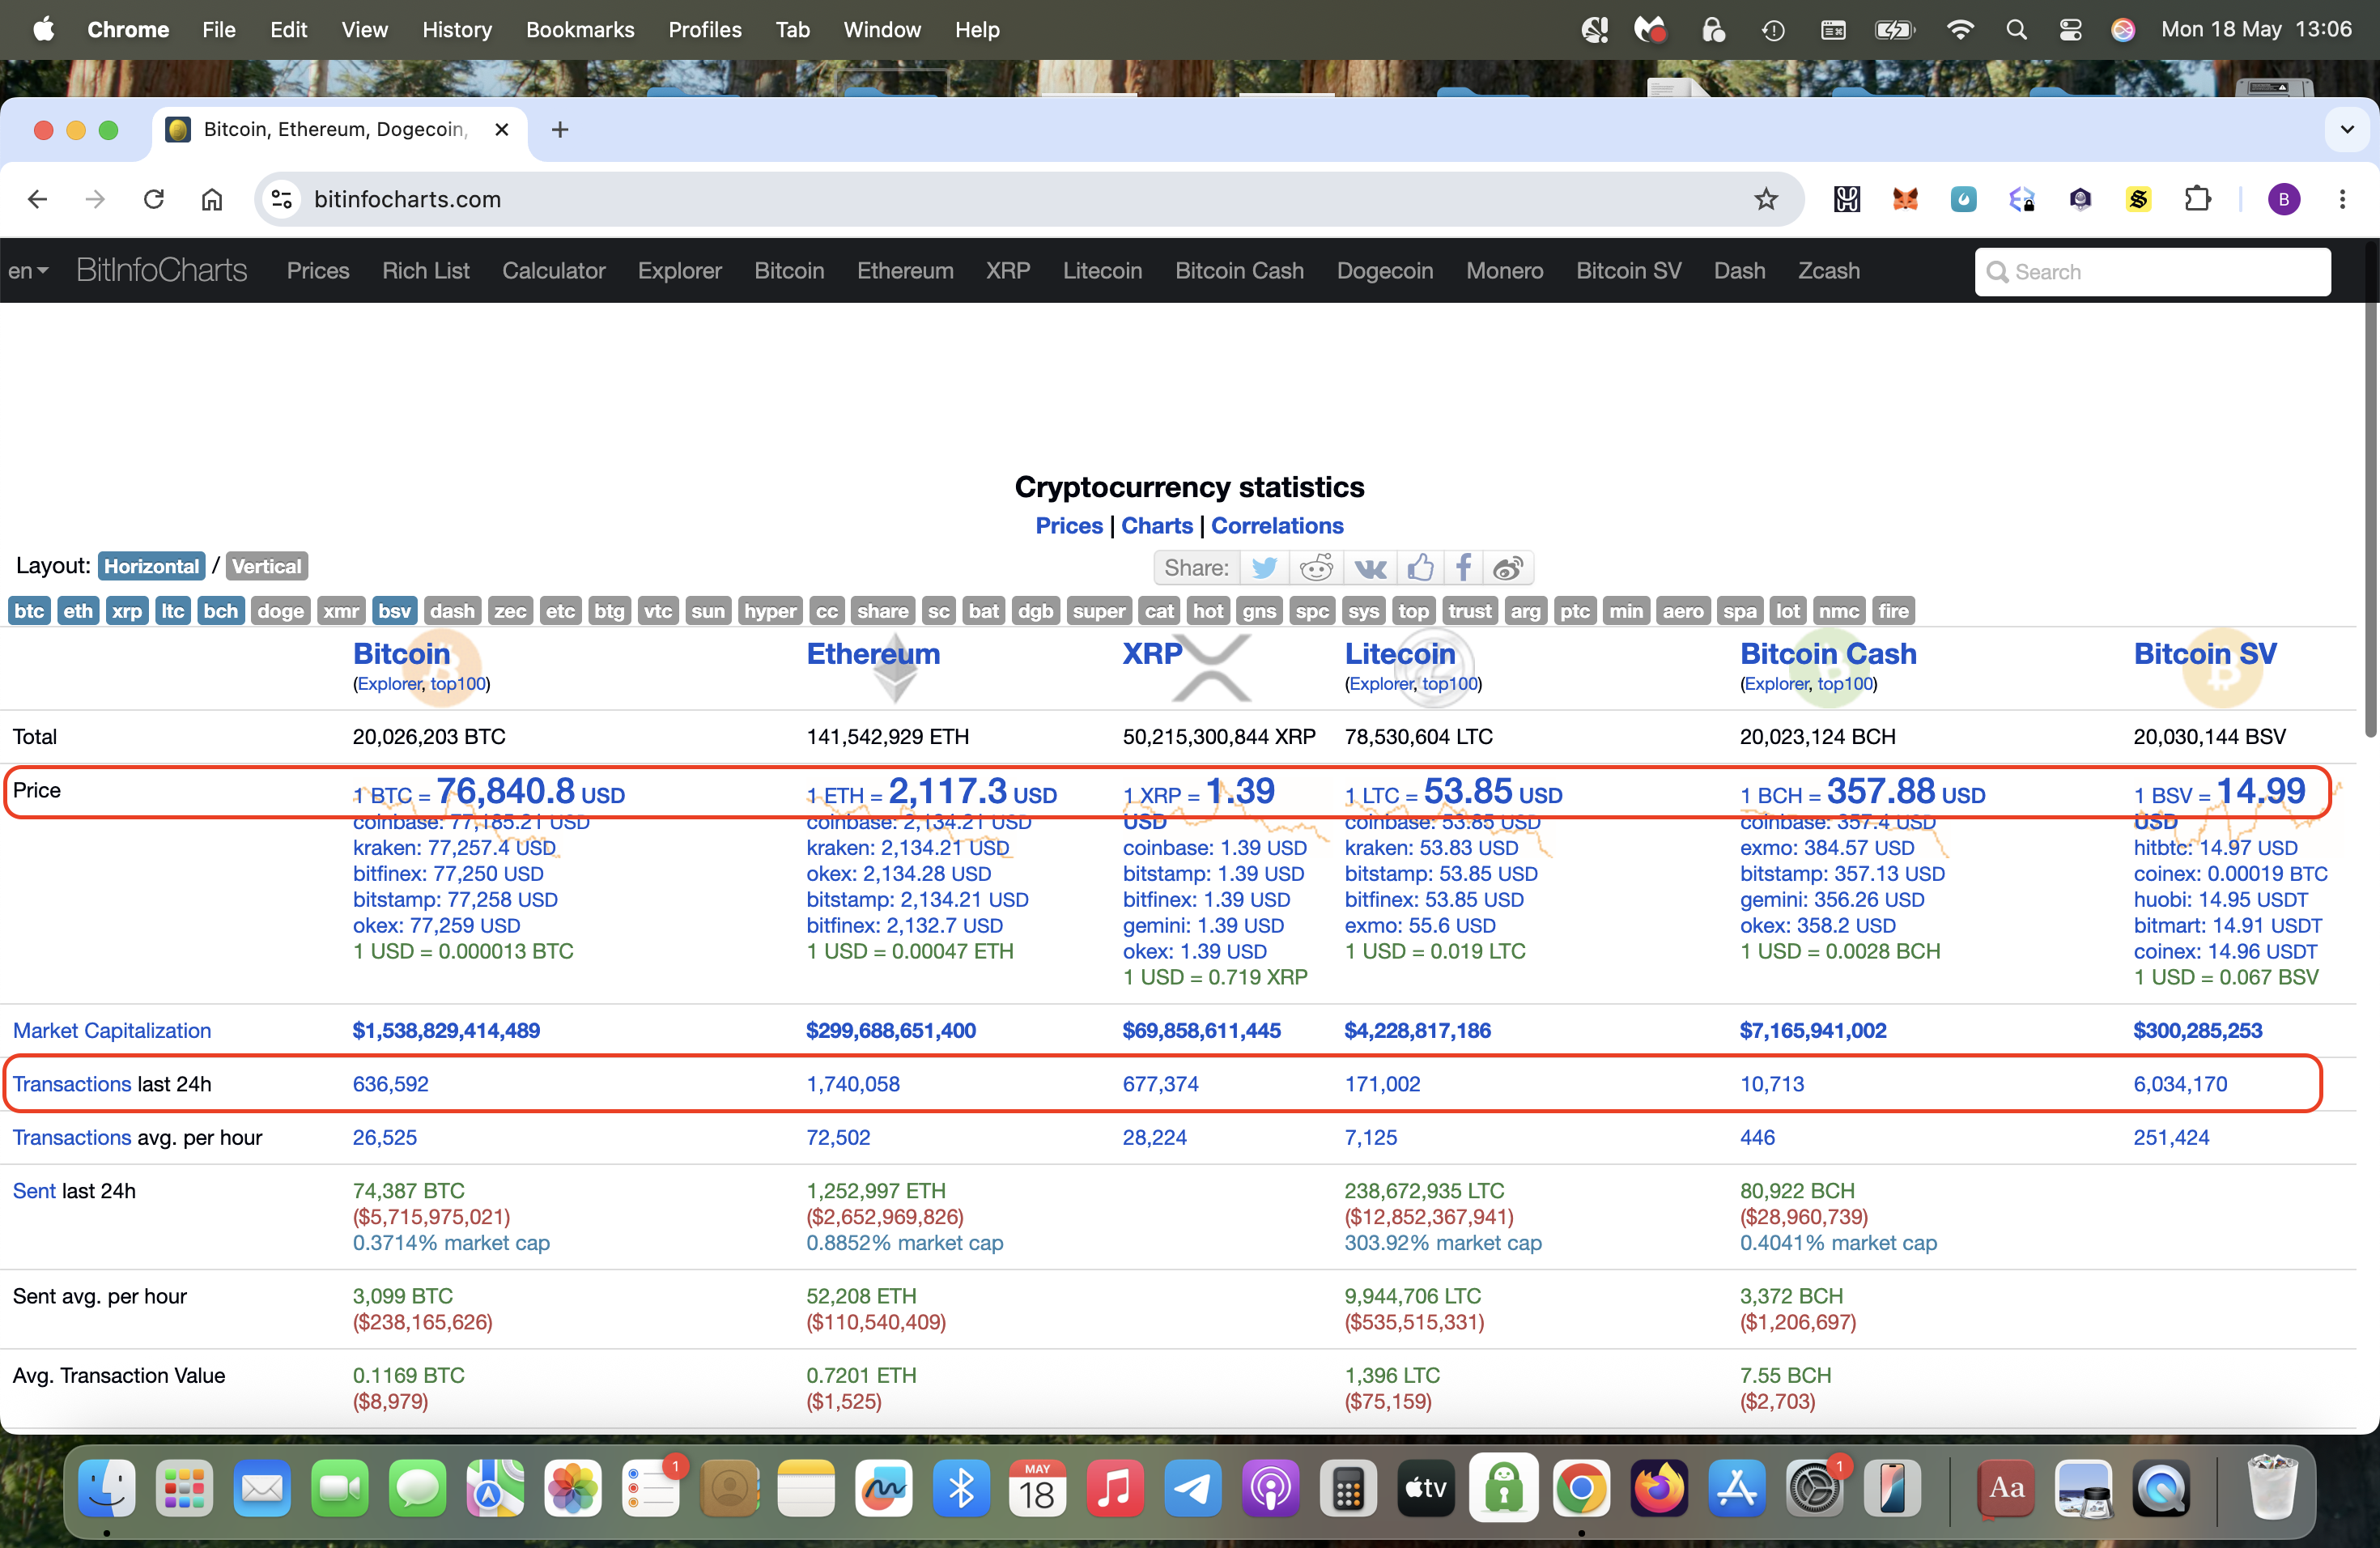This screenshot has width=2380, height=1548.
Task: Open the Sent last 24h link
Action: [x=34, y=1191]
